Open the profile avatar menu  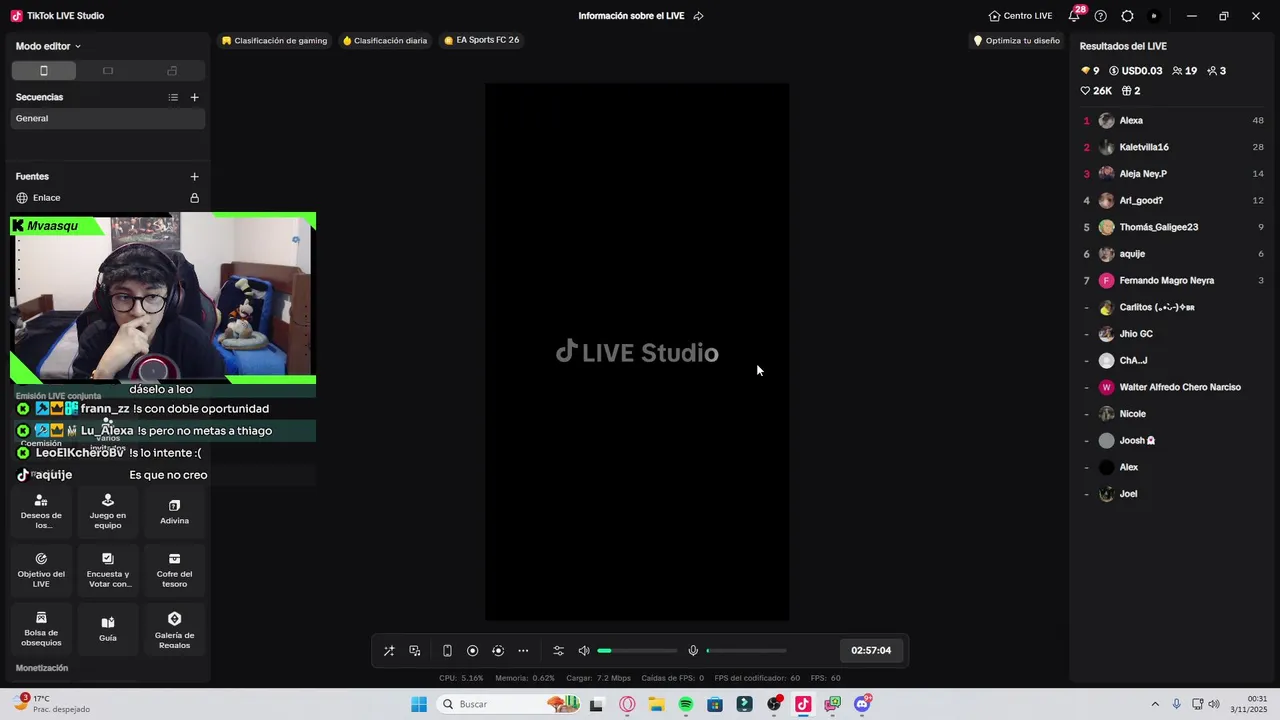(x=1154, y=16)
